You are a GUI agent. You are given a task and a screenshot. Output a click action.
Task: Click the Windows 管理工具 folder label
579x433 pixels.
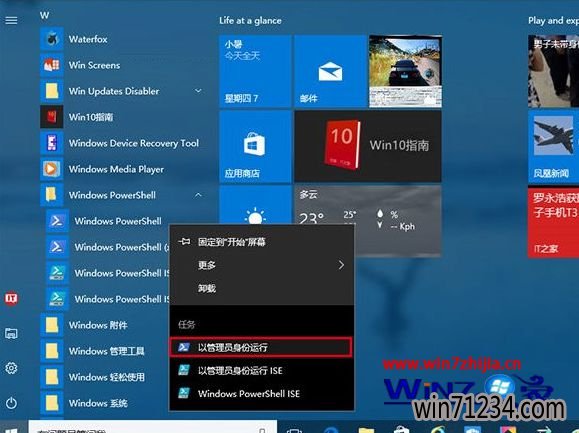pos(106,351)
